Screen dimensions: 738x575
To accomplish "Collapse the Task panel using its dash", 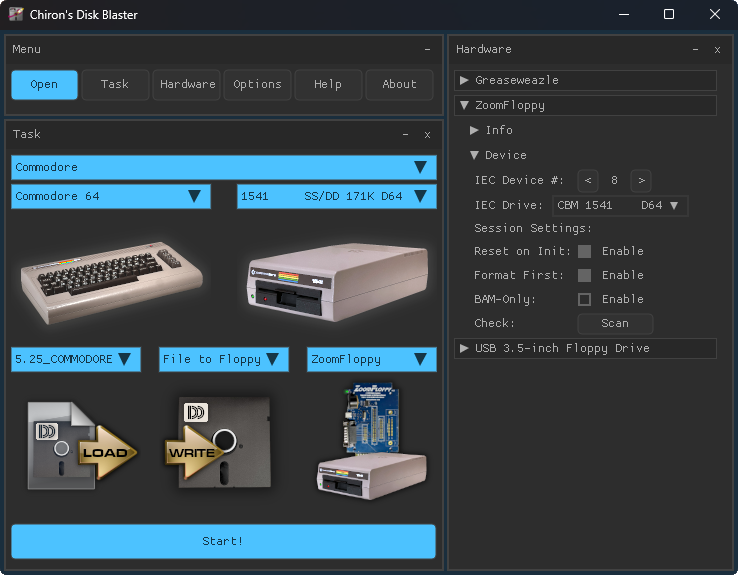I will [405, 135].
